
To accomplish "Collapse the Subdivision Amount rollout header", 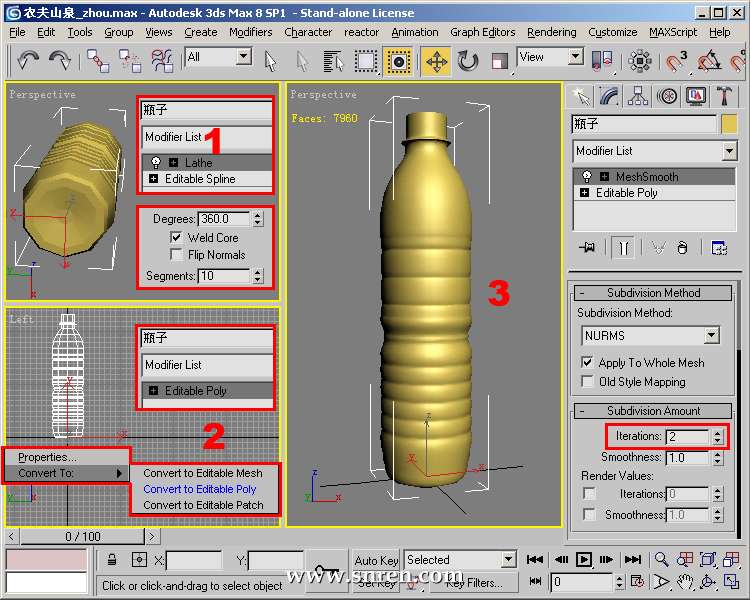I will (x=653, y=411).
